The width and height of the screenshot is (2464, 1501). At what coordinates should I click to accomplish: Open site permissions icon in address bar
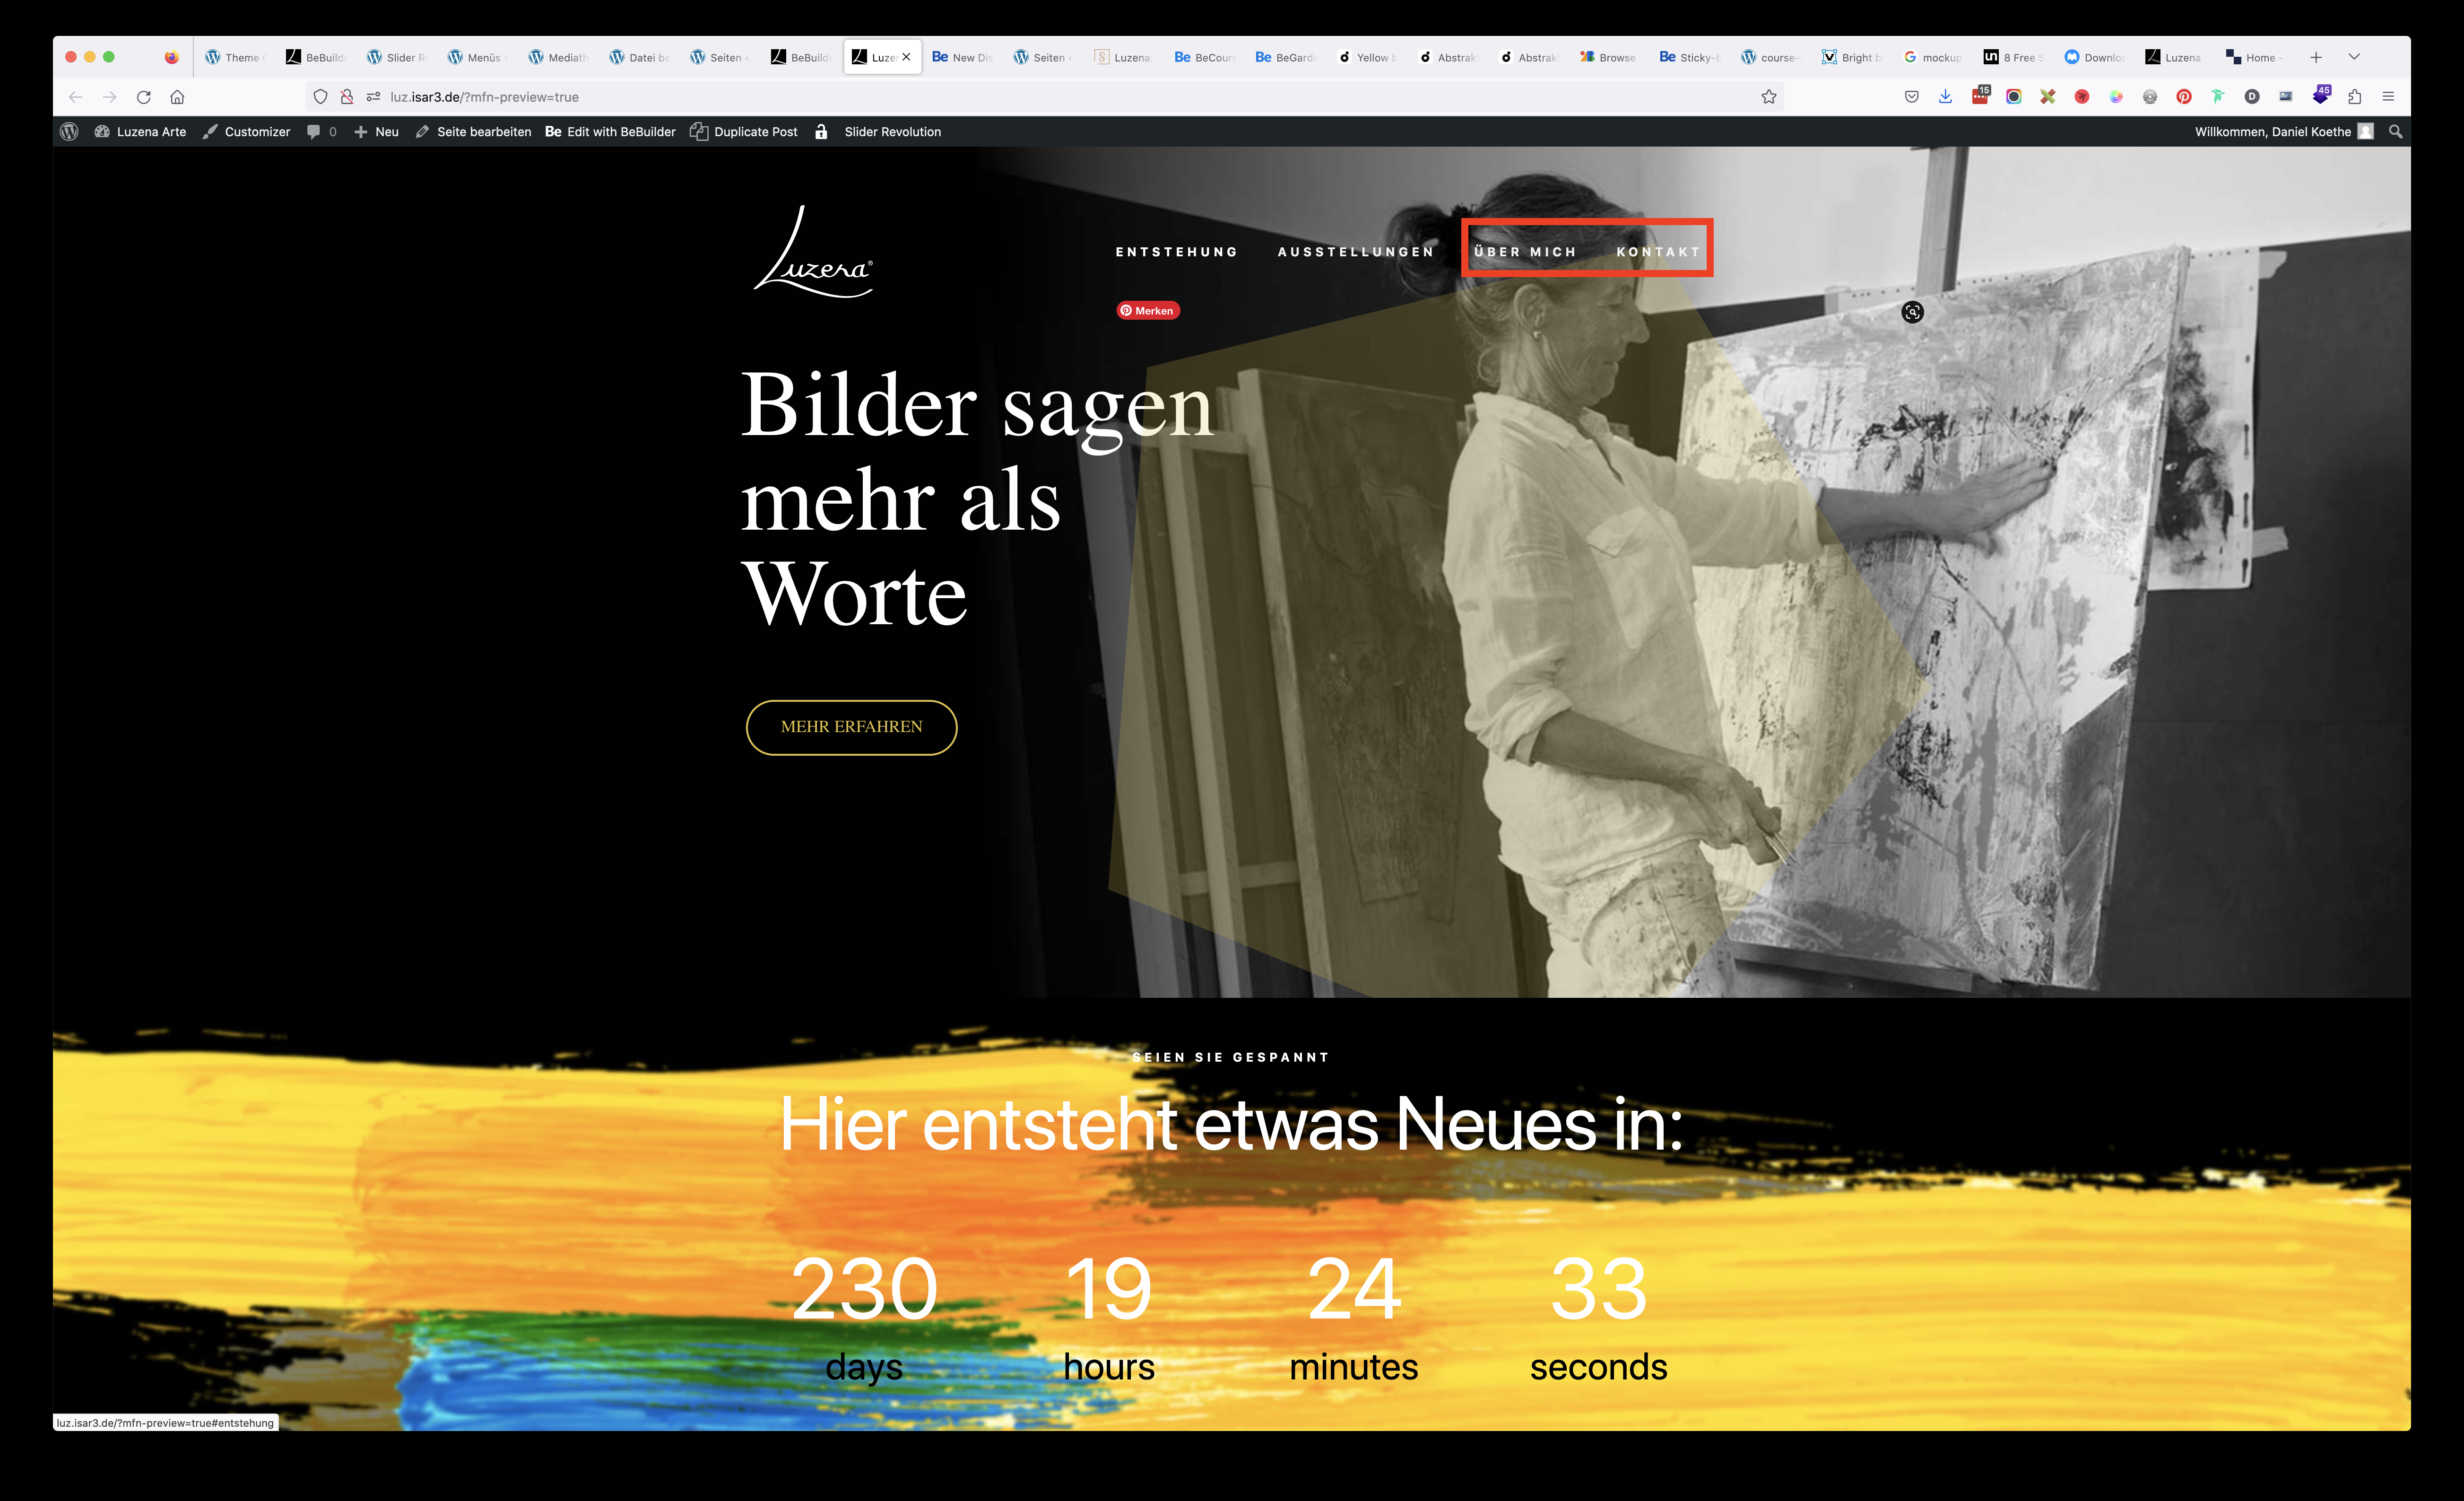click(x=373, y=97)
